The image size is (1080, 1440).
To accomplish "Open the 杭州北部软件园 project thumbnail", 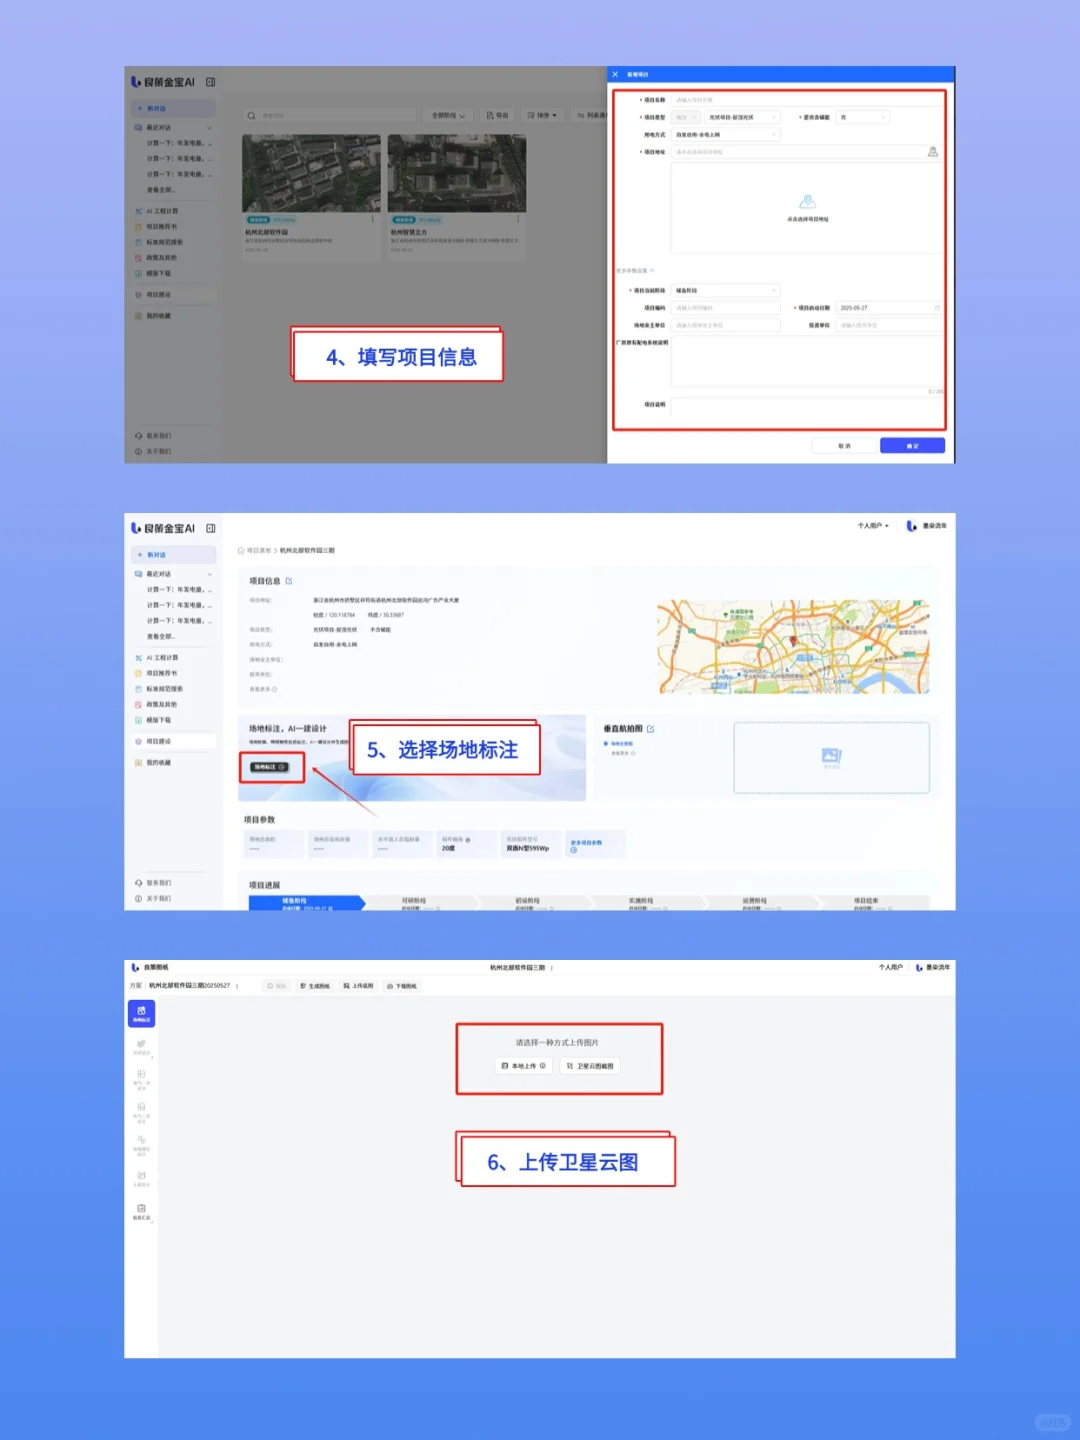I will 311,172.
